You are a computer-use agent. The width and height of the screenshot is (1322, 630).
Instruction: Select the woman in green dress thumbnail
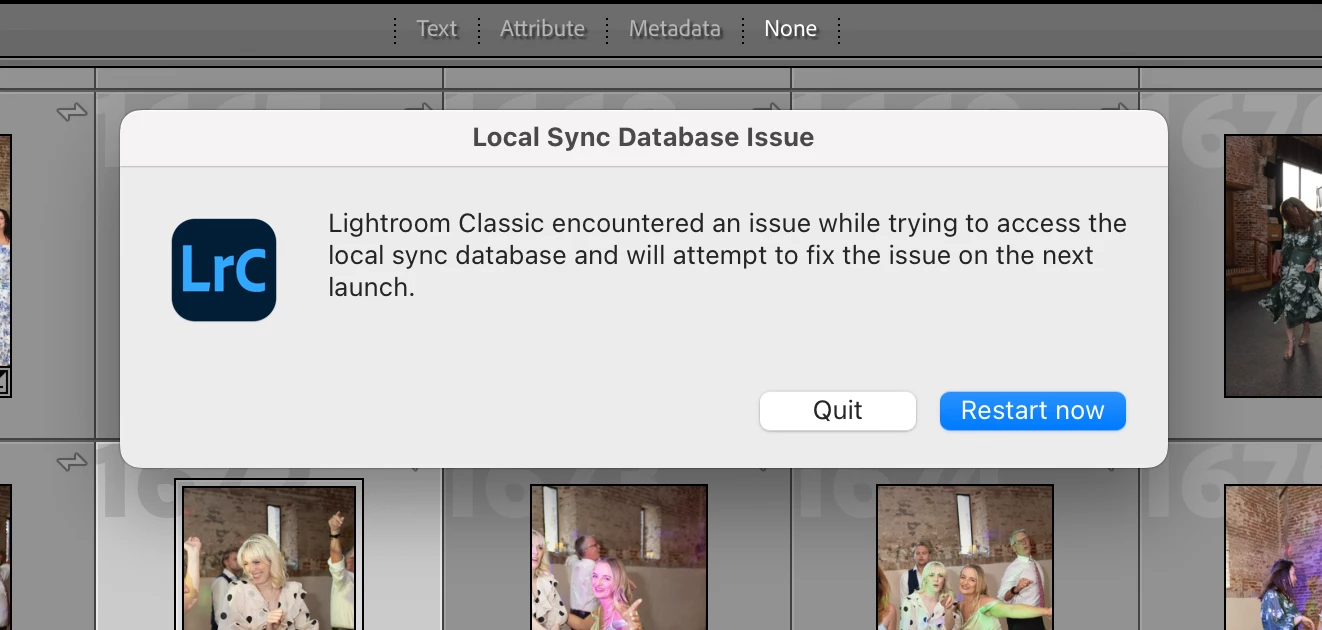click(1273, 266)
